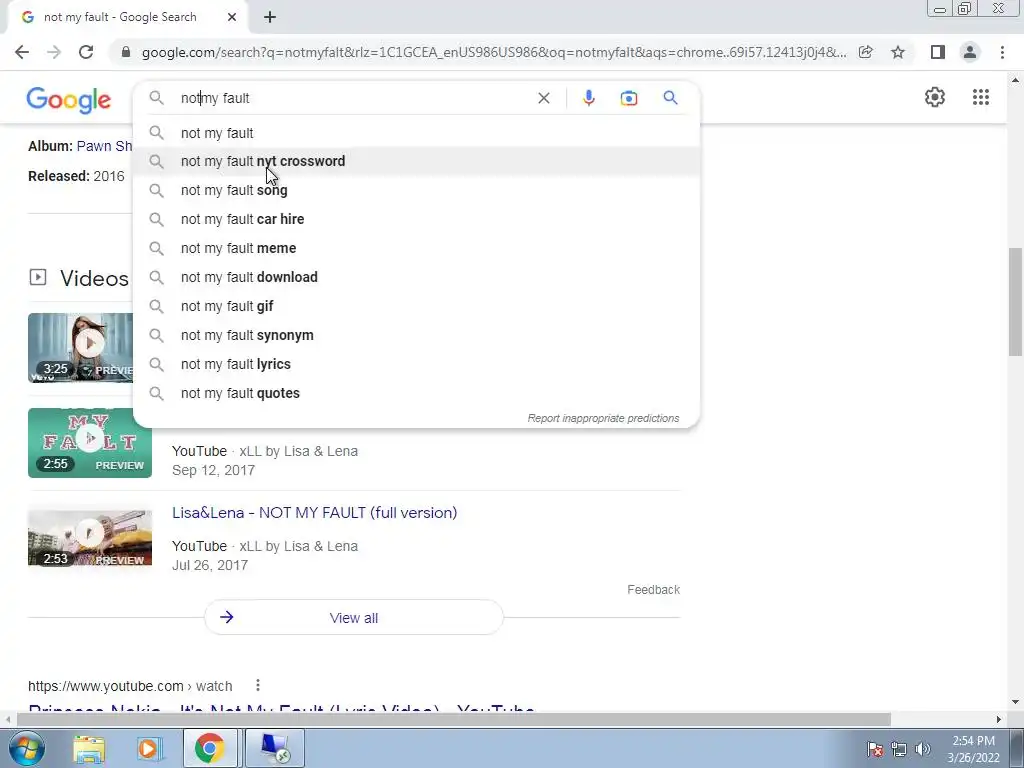Open Action Center flag in system tray
The image size is (1024, 768).
[874, 749]
